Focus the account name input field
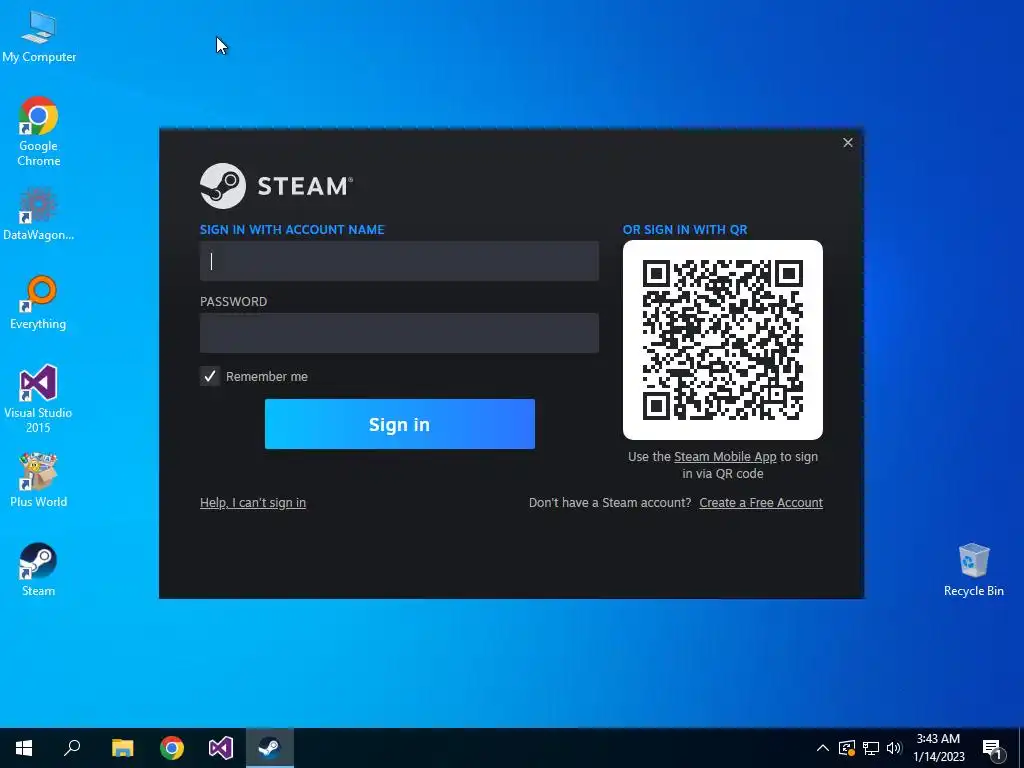 tap(399, 261)
